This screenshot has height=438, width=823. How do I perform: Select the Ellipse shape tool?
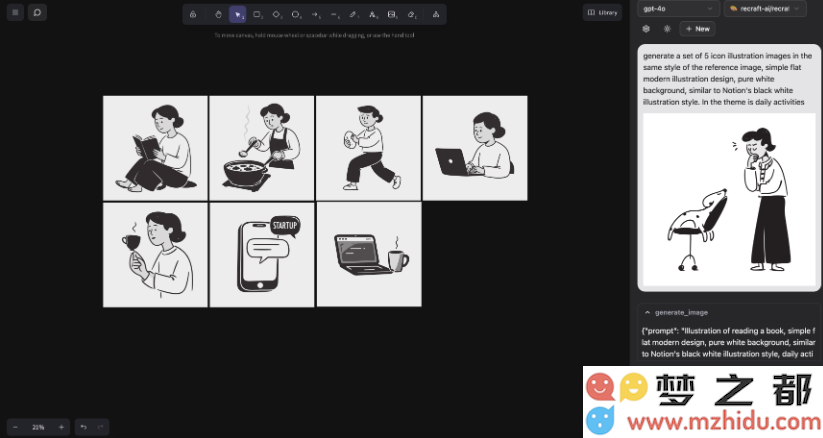point(296,14)
